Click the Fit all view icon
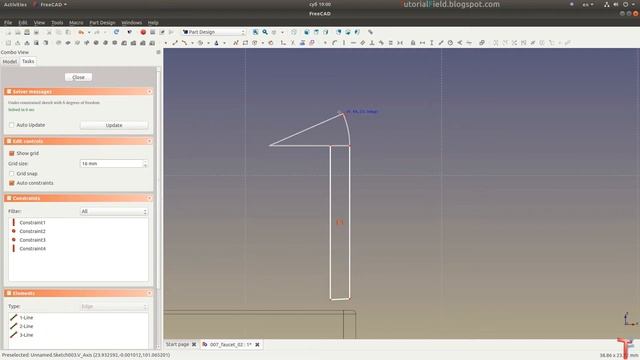 (256, 32)
